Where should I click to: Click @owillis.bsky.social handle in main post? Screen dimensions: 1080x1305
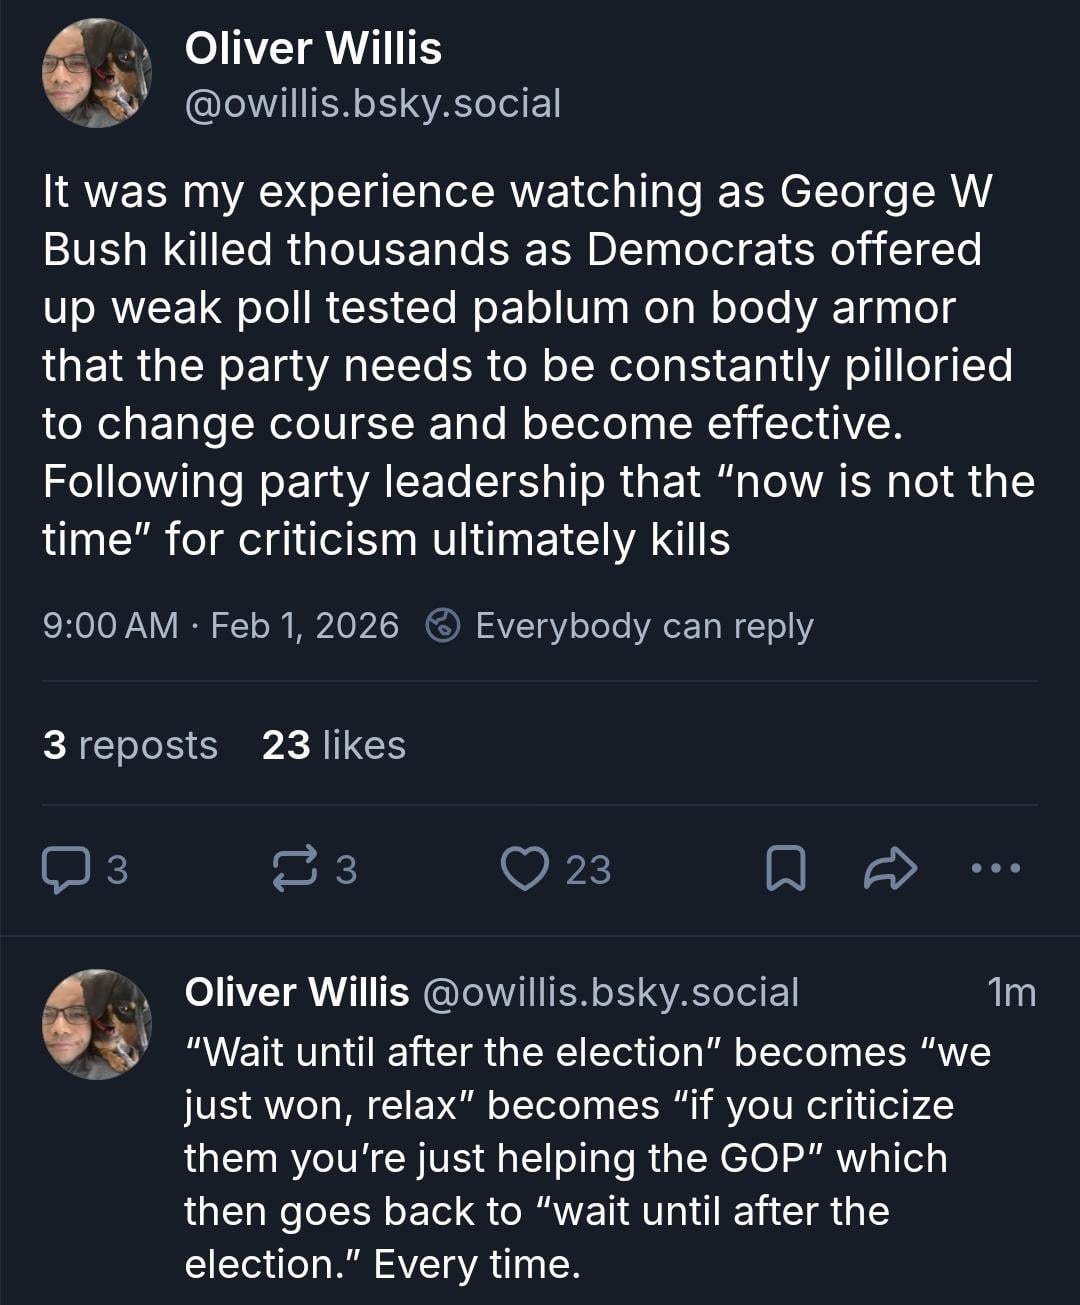[372, 104]
